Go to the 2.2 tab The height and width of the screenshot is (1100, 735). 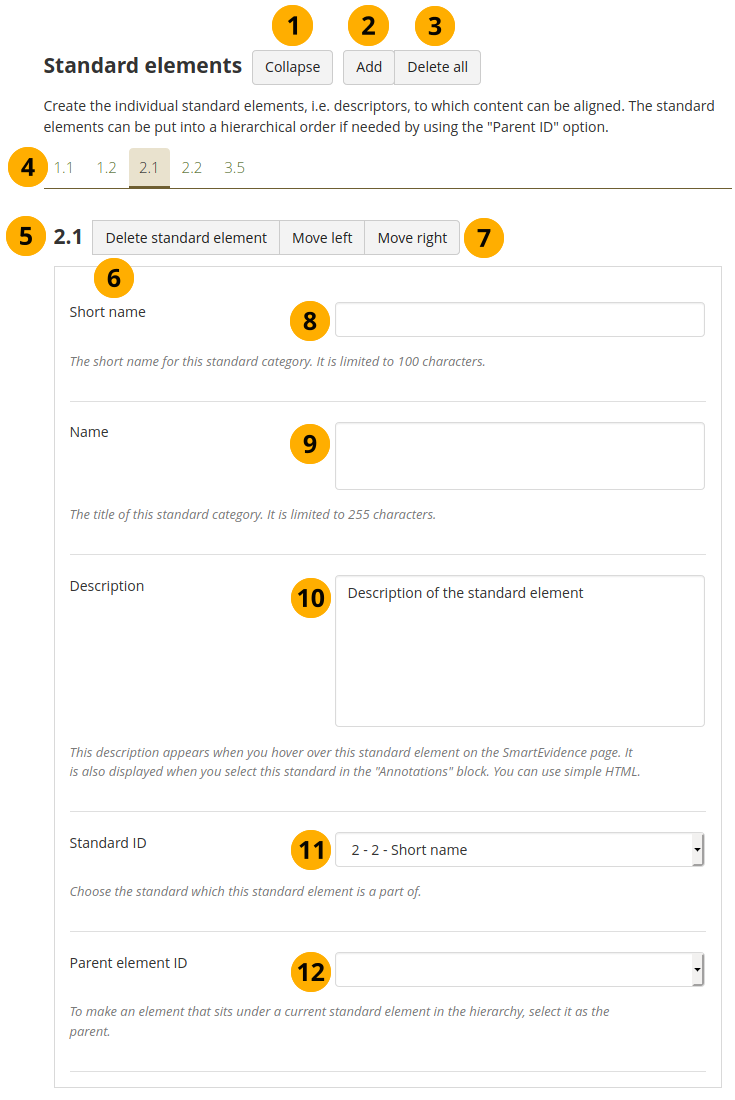coord(192,168)
